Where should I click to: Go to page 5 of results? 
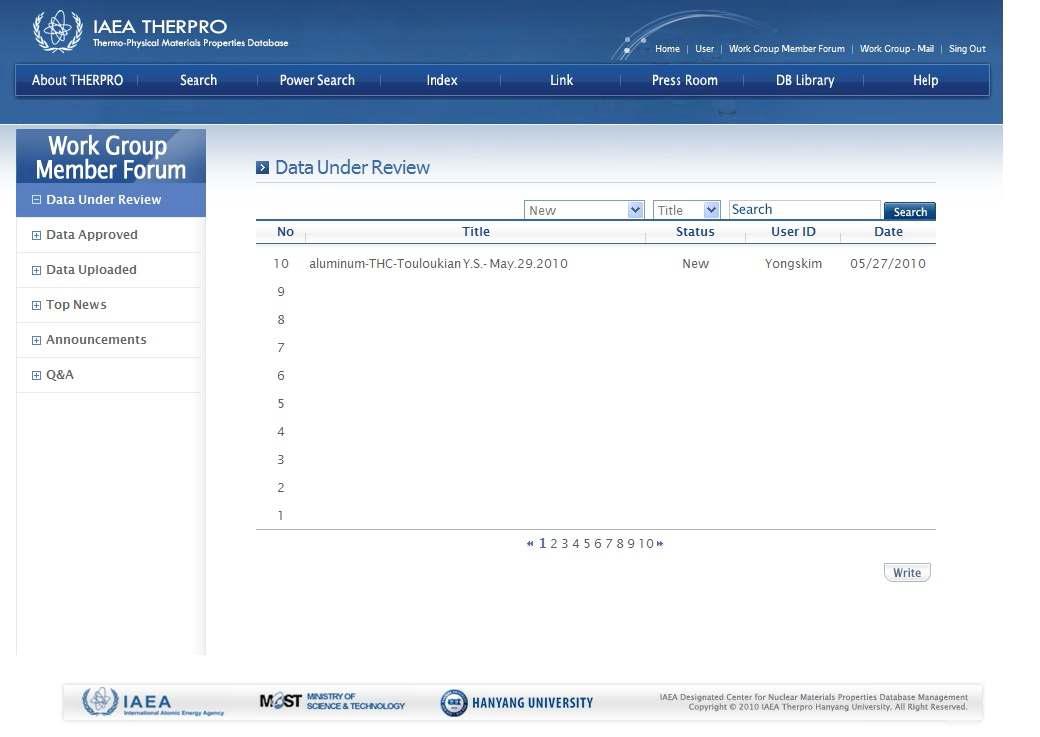click(x=587, y=544)
